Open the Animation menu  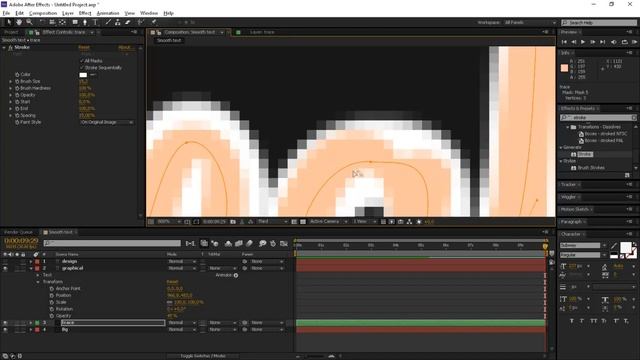108,13
